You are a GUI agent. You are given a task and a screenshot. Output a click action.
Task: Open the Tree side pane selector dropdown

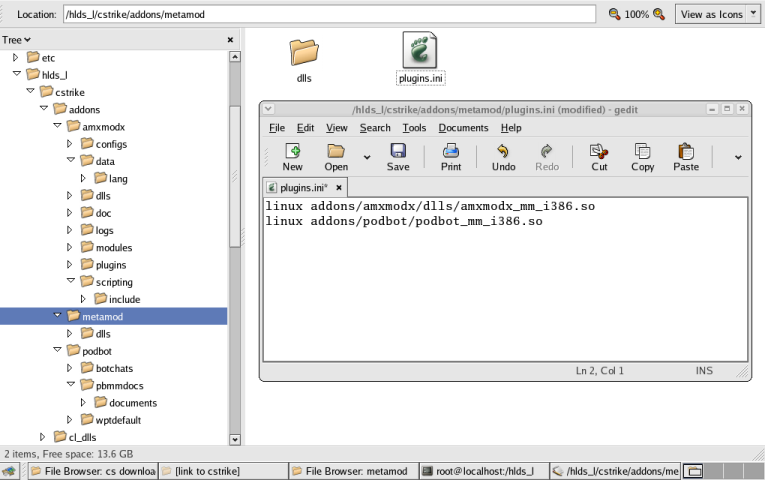pos(16,40)
